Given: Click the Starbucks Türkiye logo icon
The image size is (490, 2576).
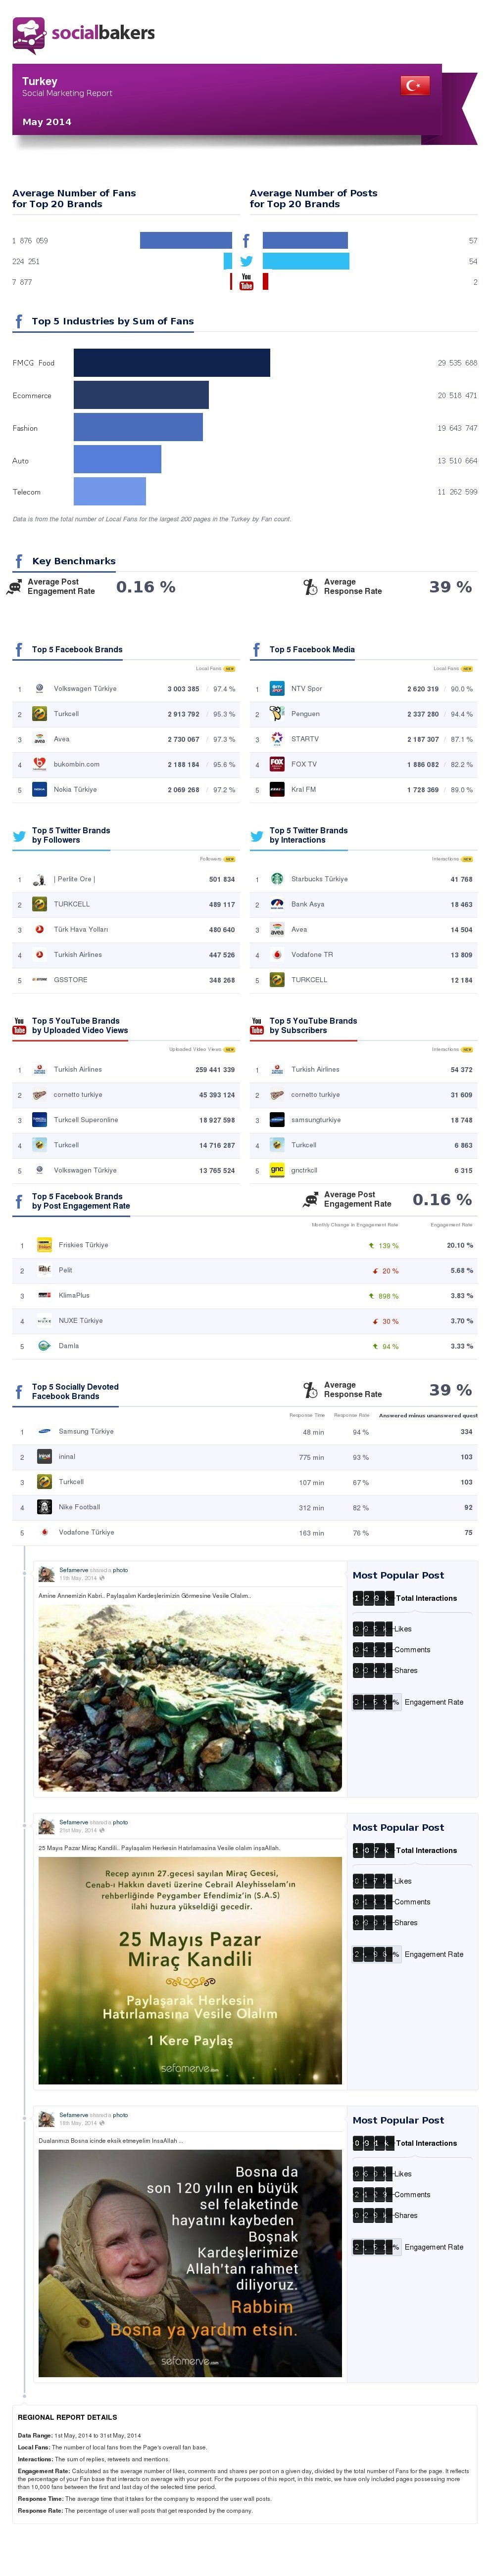Looking at the screenshot, I should click(277, 879).
